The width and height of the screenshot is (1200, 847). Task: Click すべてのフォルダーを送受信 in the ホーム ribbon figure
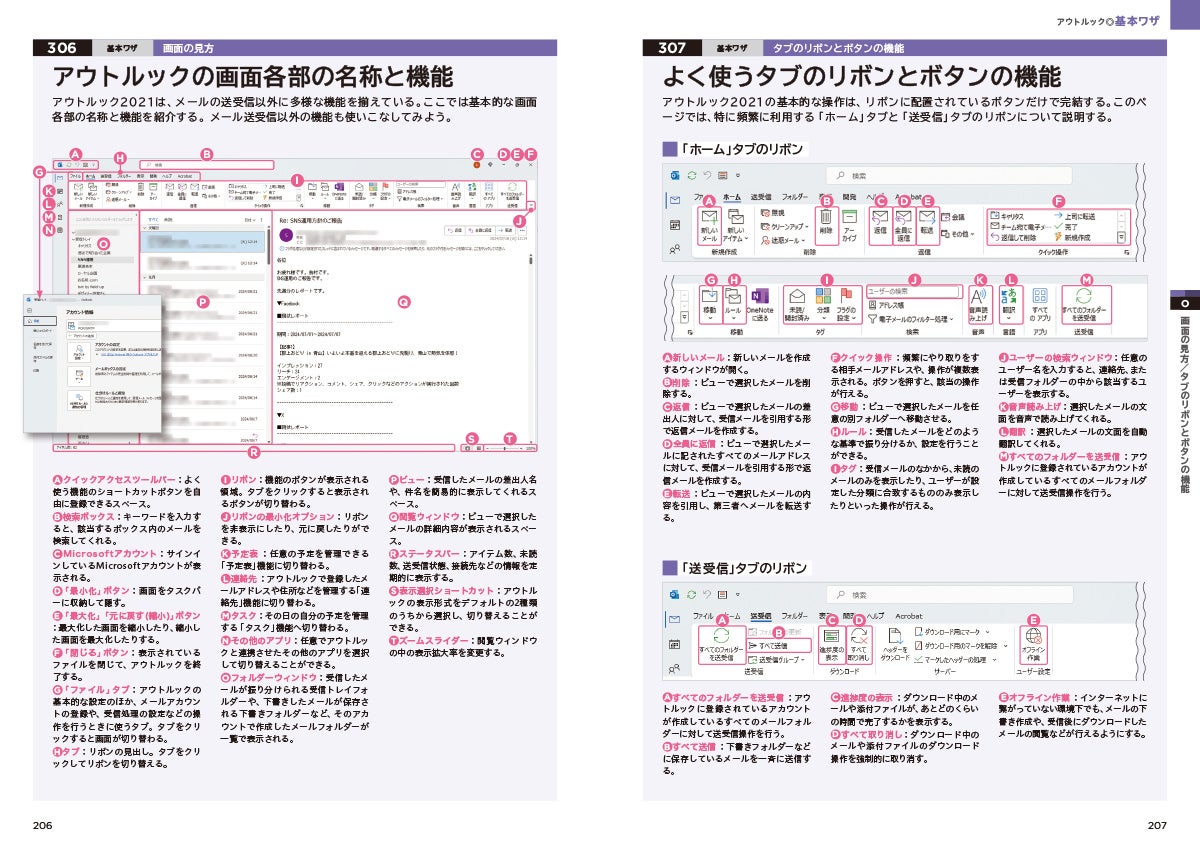tap(1086, 304)
